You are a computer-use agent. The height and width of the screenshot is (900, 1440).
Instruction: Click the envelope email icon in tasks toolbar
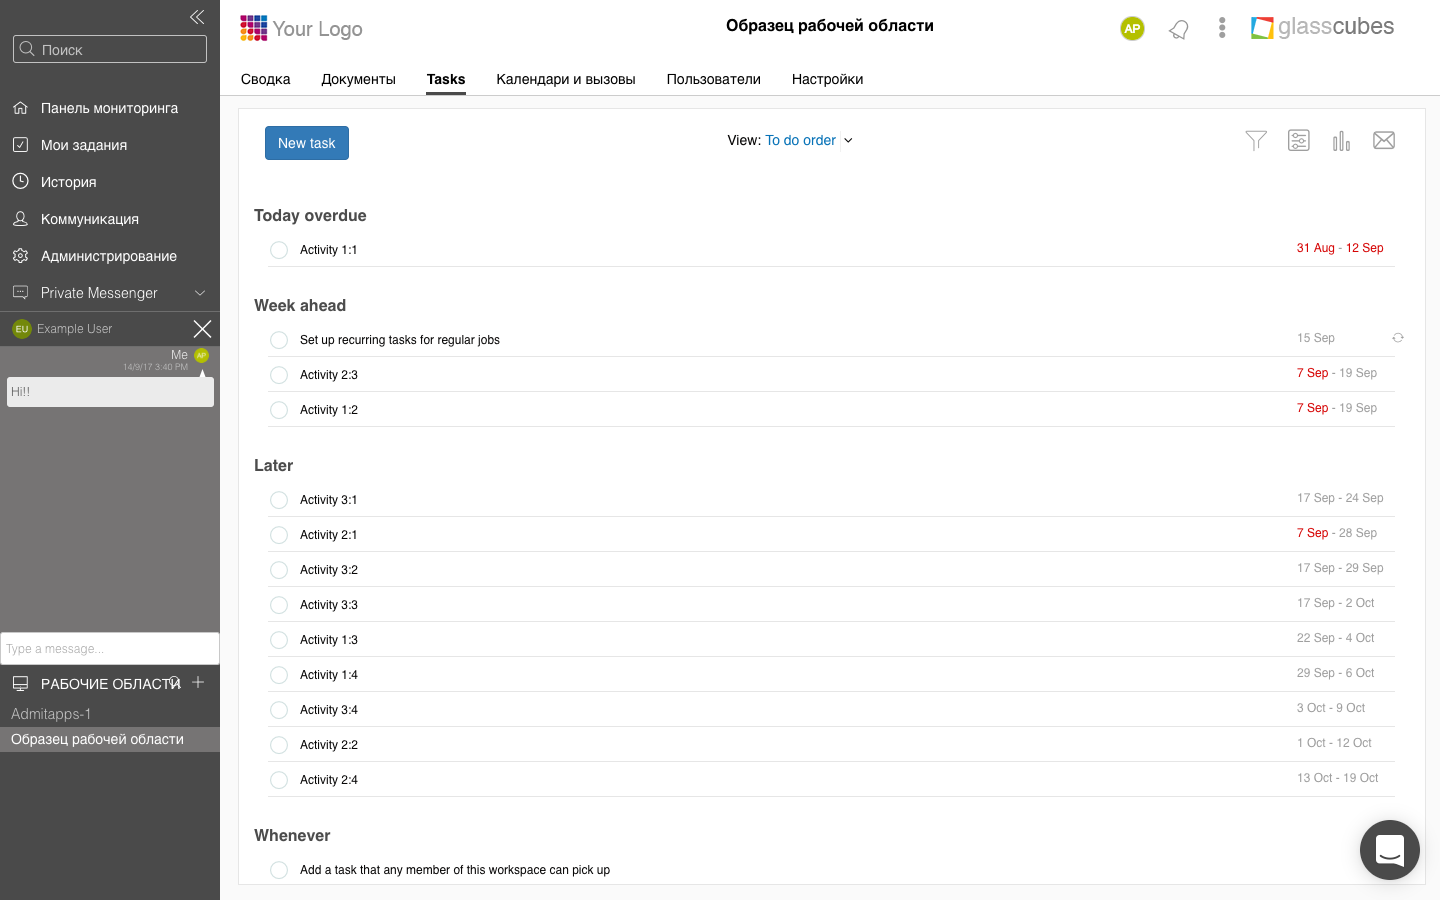pyautogui.click(x=1384, y=141)
